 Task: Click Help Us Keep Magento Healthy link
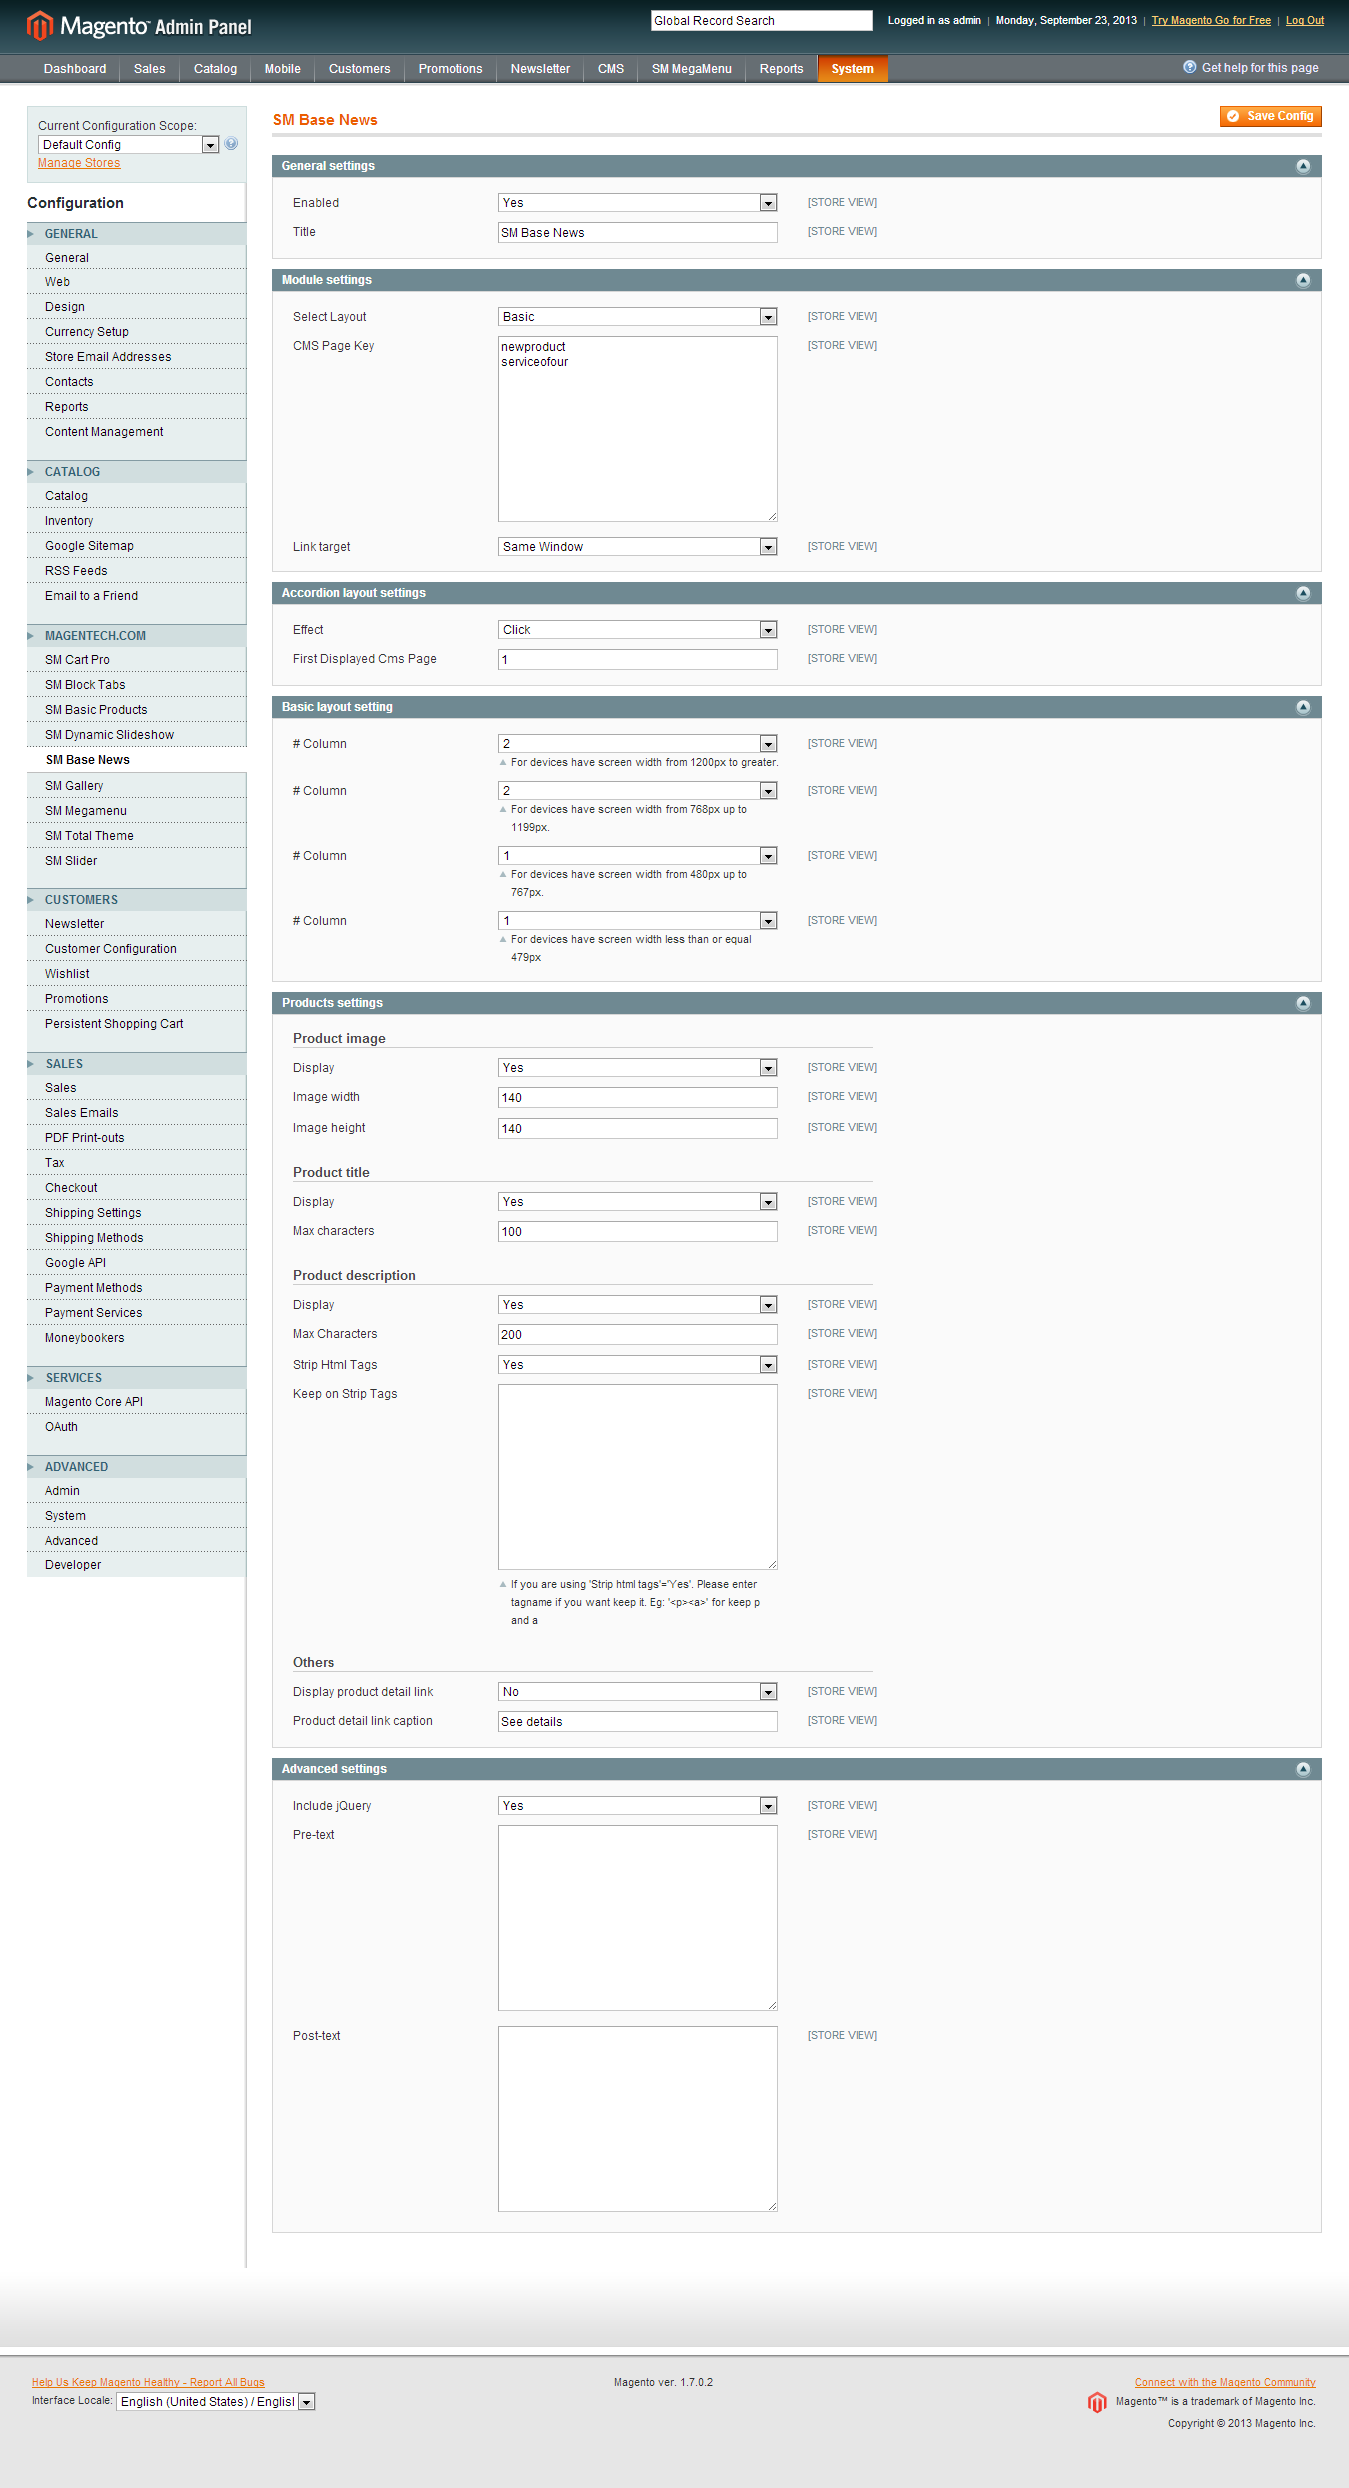pos(148,2382)
